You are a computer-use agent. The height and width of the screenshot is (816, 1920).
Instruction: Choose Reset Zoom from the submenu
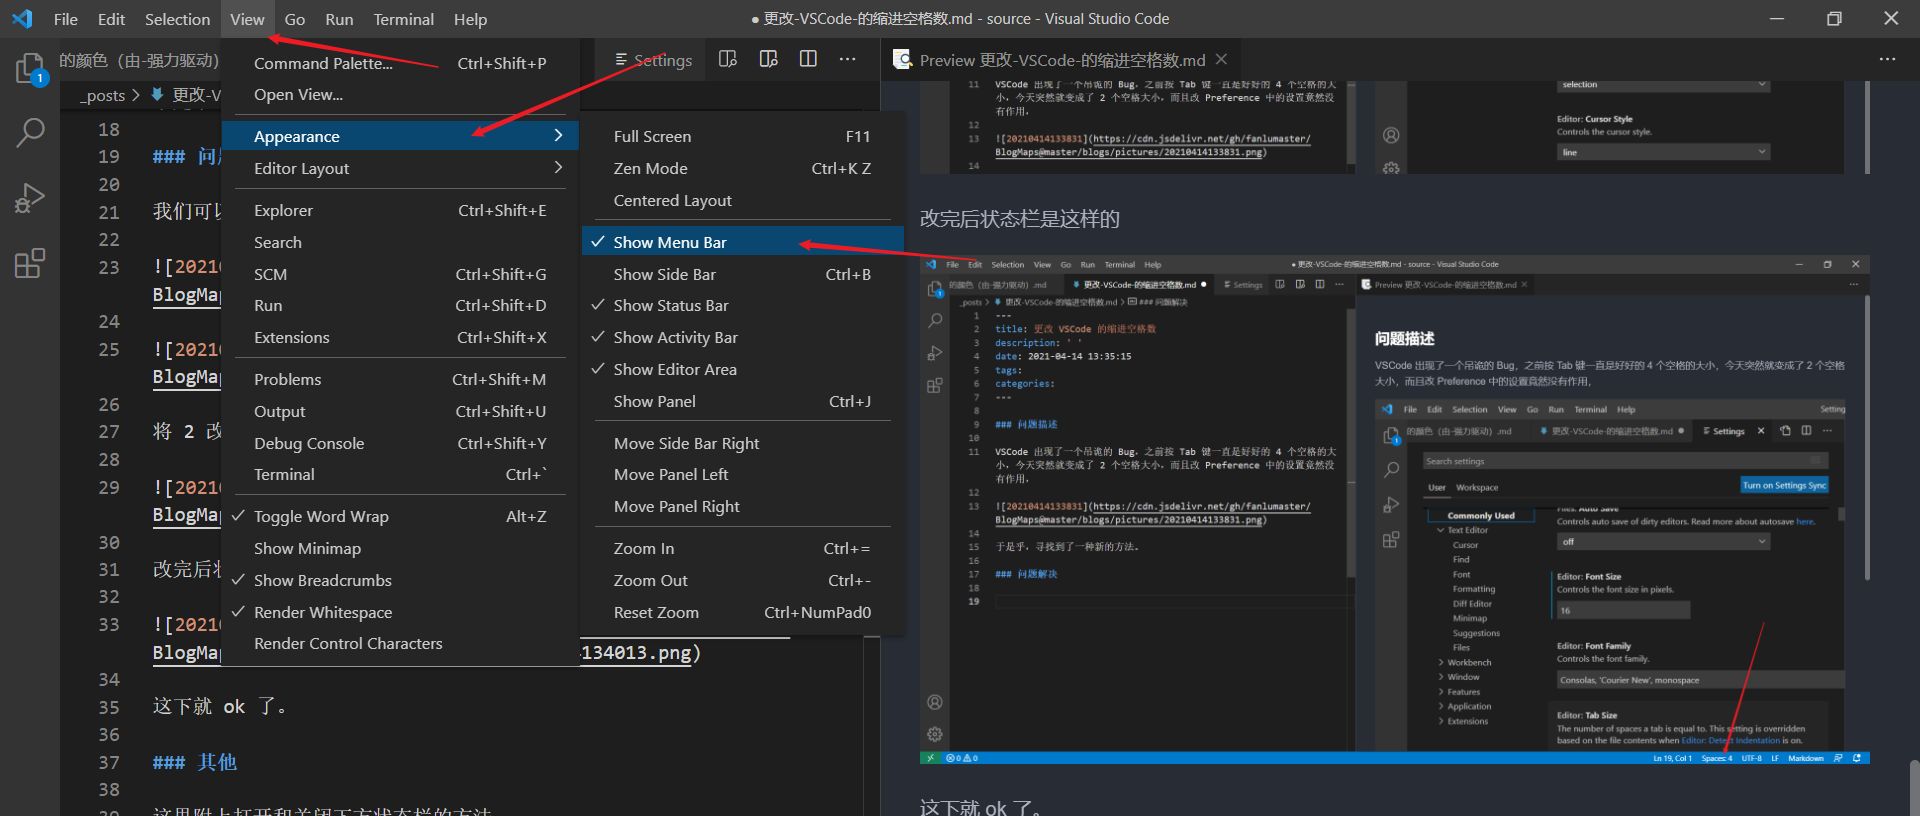tap(742, 612)
